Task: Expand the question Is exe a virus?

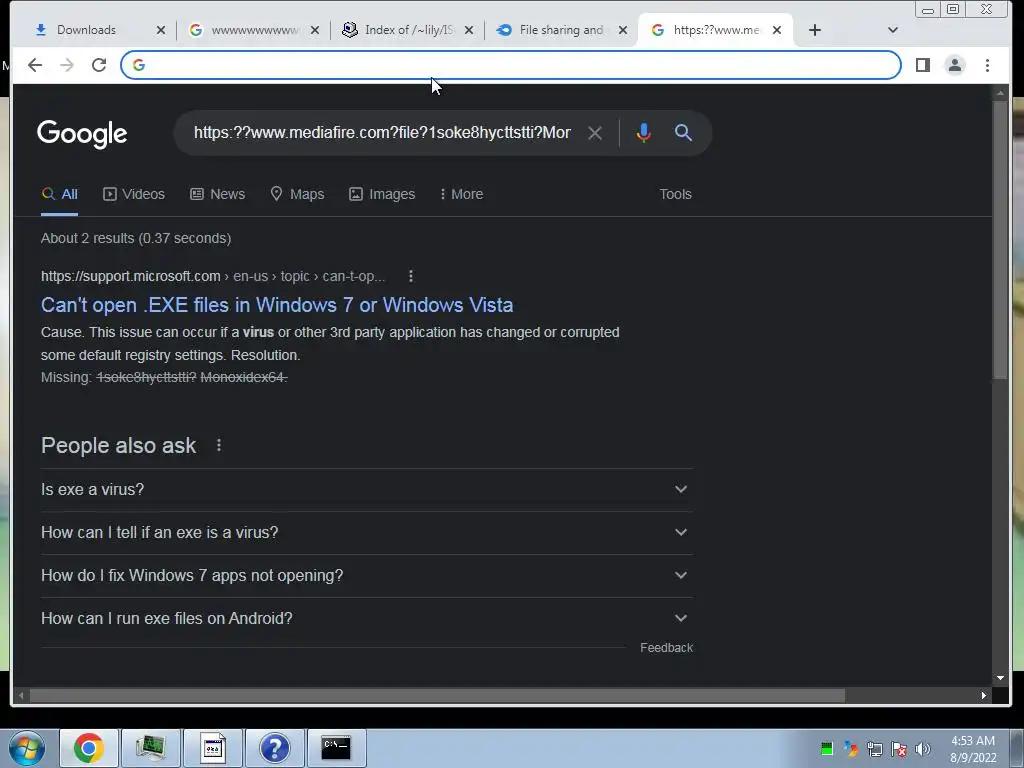Action: 366,490
